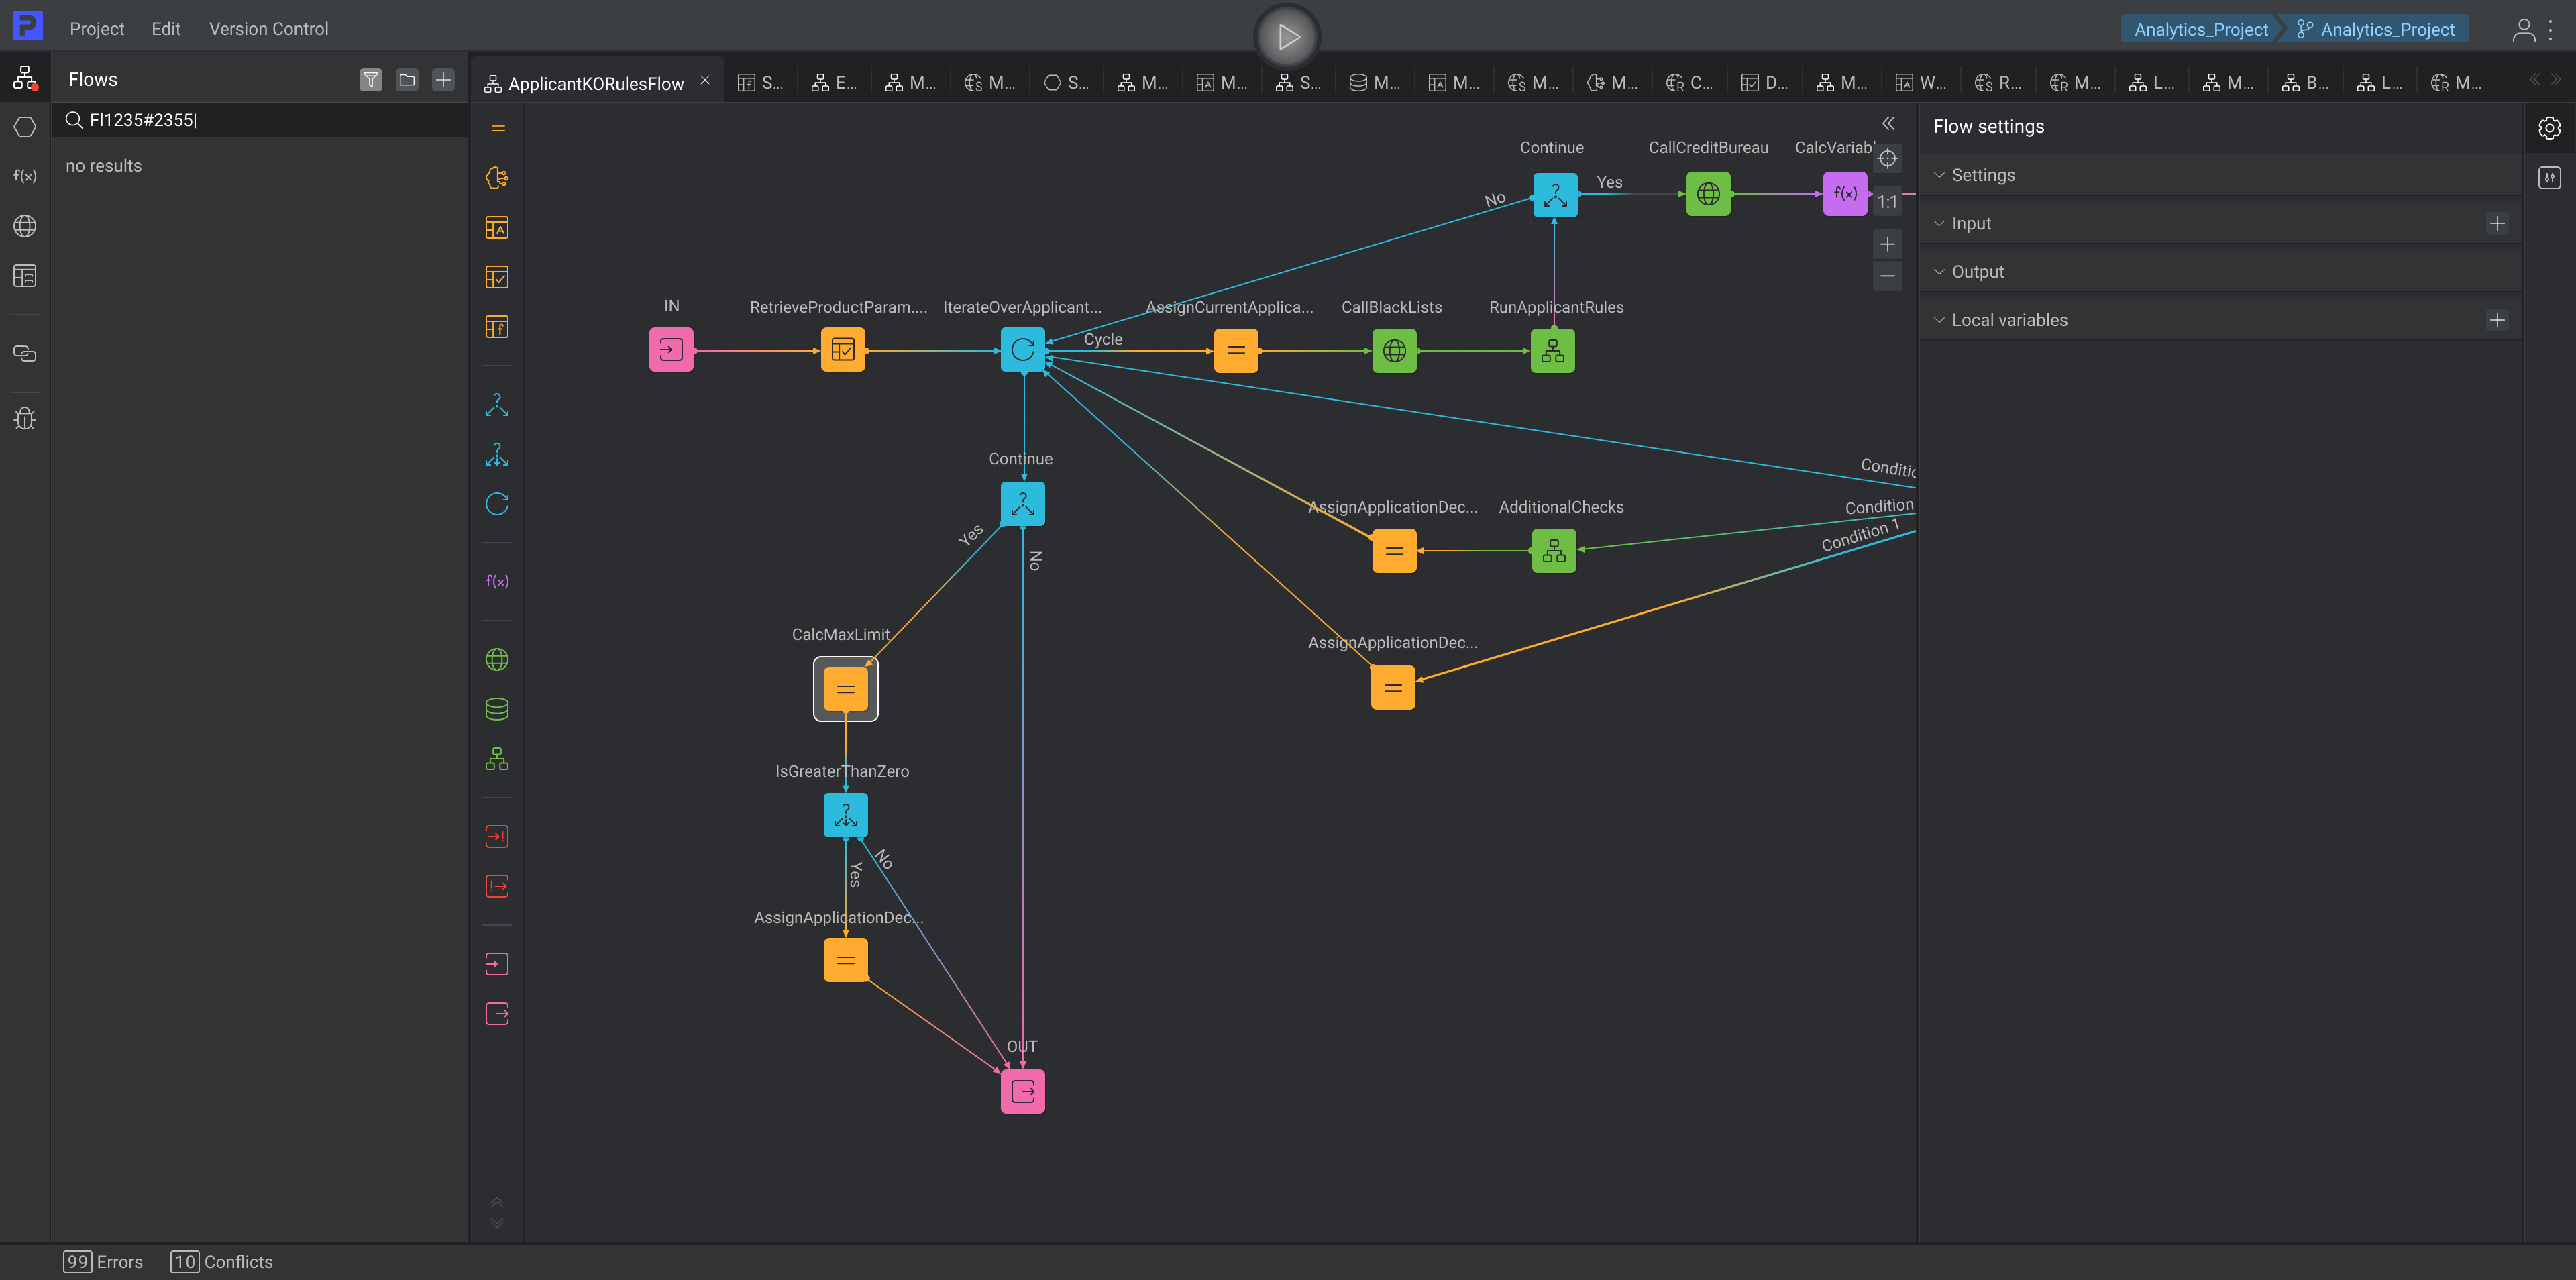
Task: Create a new folder in Flows
Action: [407, 79]
